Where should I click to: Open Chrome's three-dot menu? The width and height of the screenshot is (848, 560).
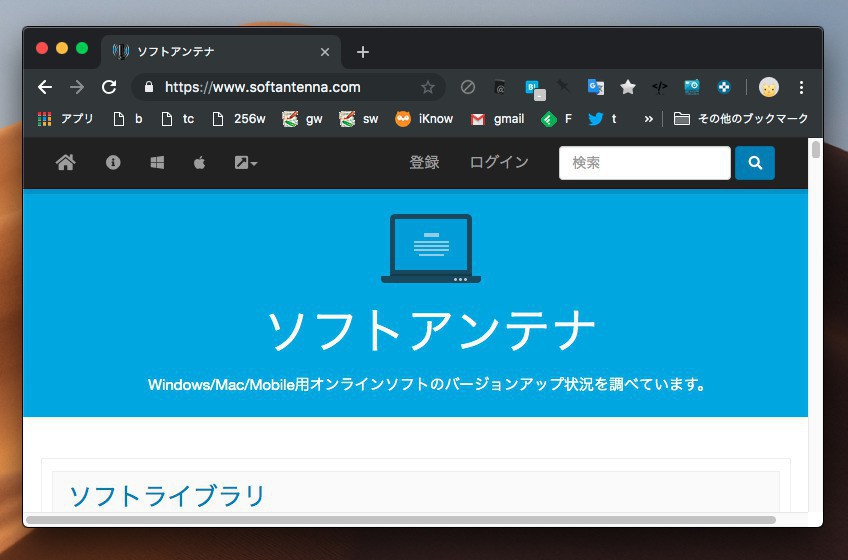click(x=801, y=87)
